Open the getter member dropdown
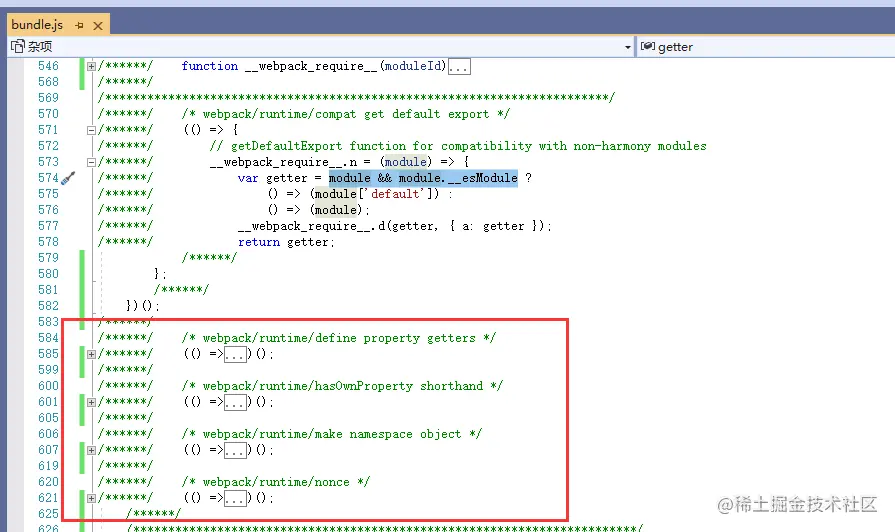This screenshot has height=532, width=895. point(765,47)
